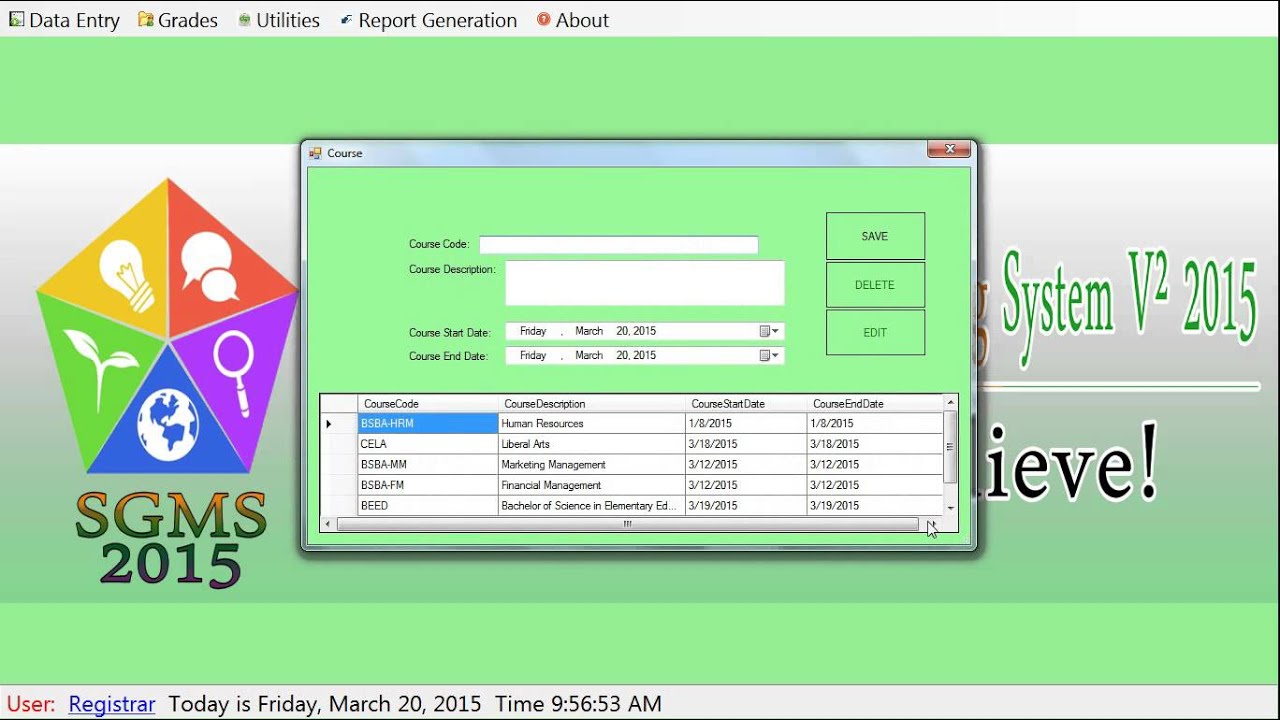
Task: Open the Grades menu
Action: tap(178, 20)
